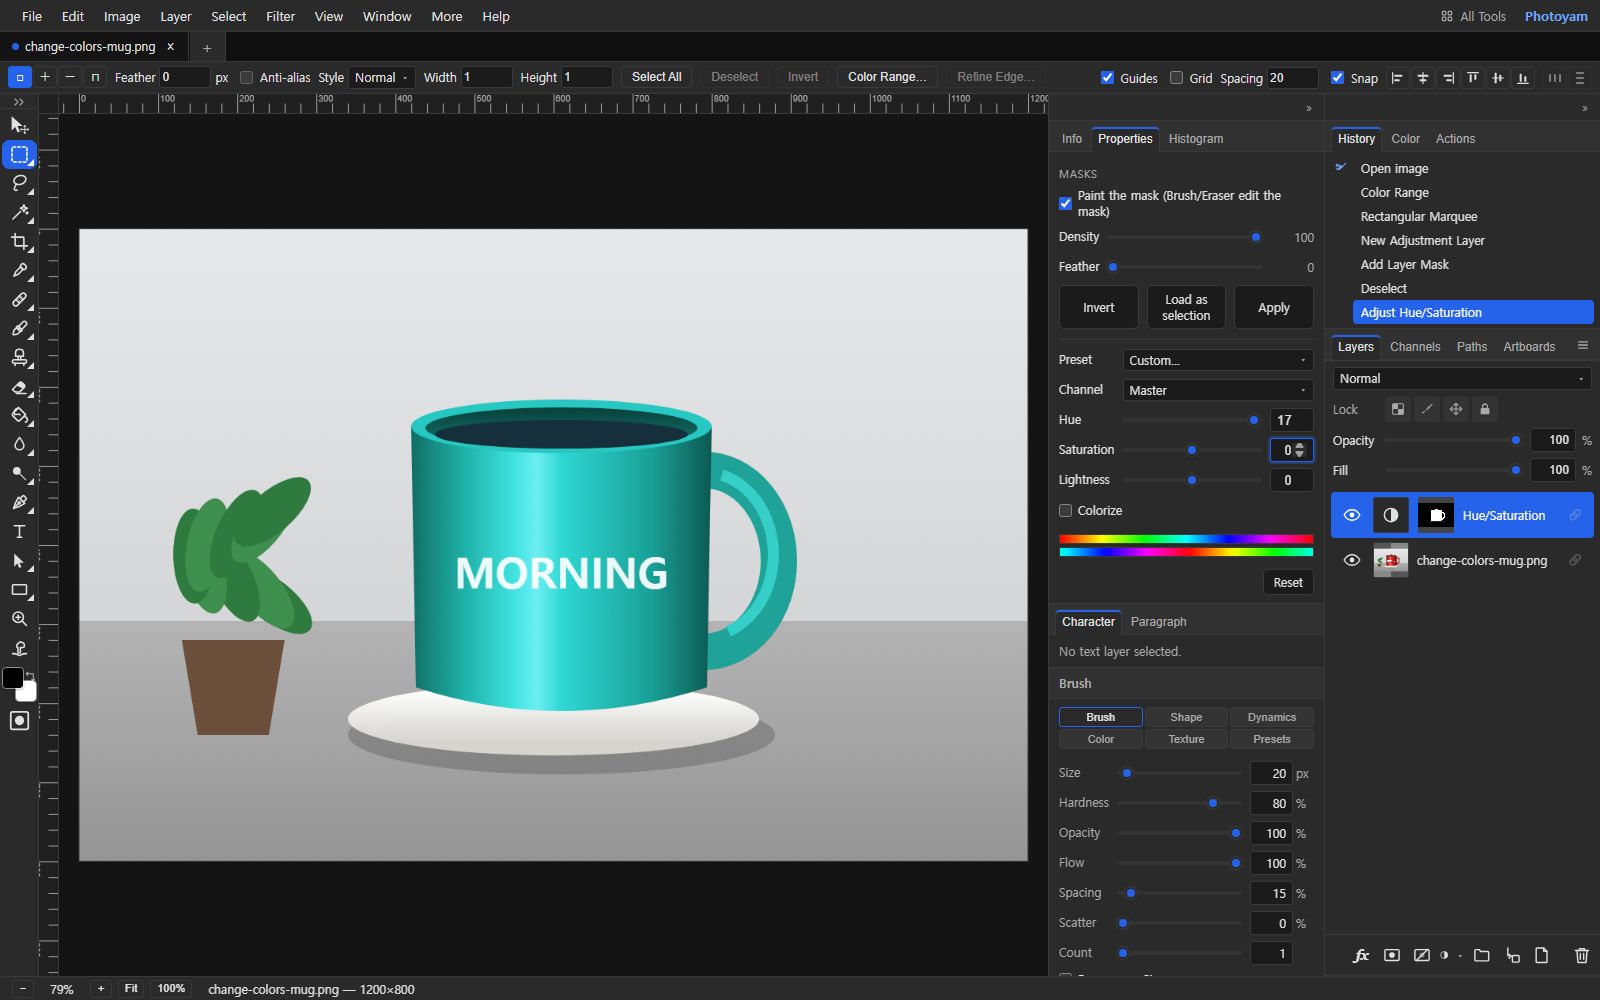Click Load as selection button
Image resolution: width=1600 pixels, height=1000 pixels.
(1186, 308)
